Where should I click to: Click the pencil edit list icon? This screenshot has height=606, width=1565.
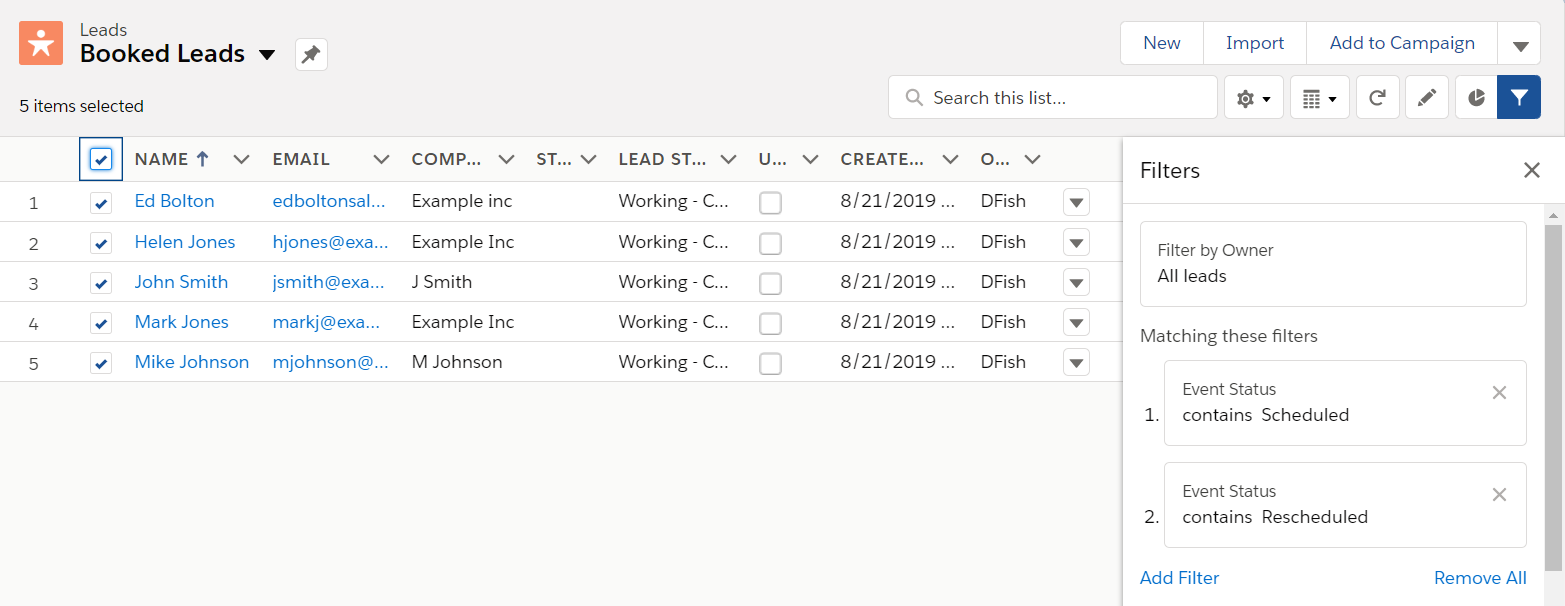pos(1427,98)
